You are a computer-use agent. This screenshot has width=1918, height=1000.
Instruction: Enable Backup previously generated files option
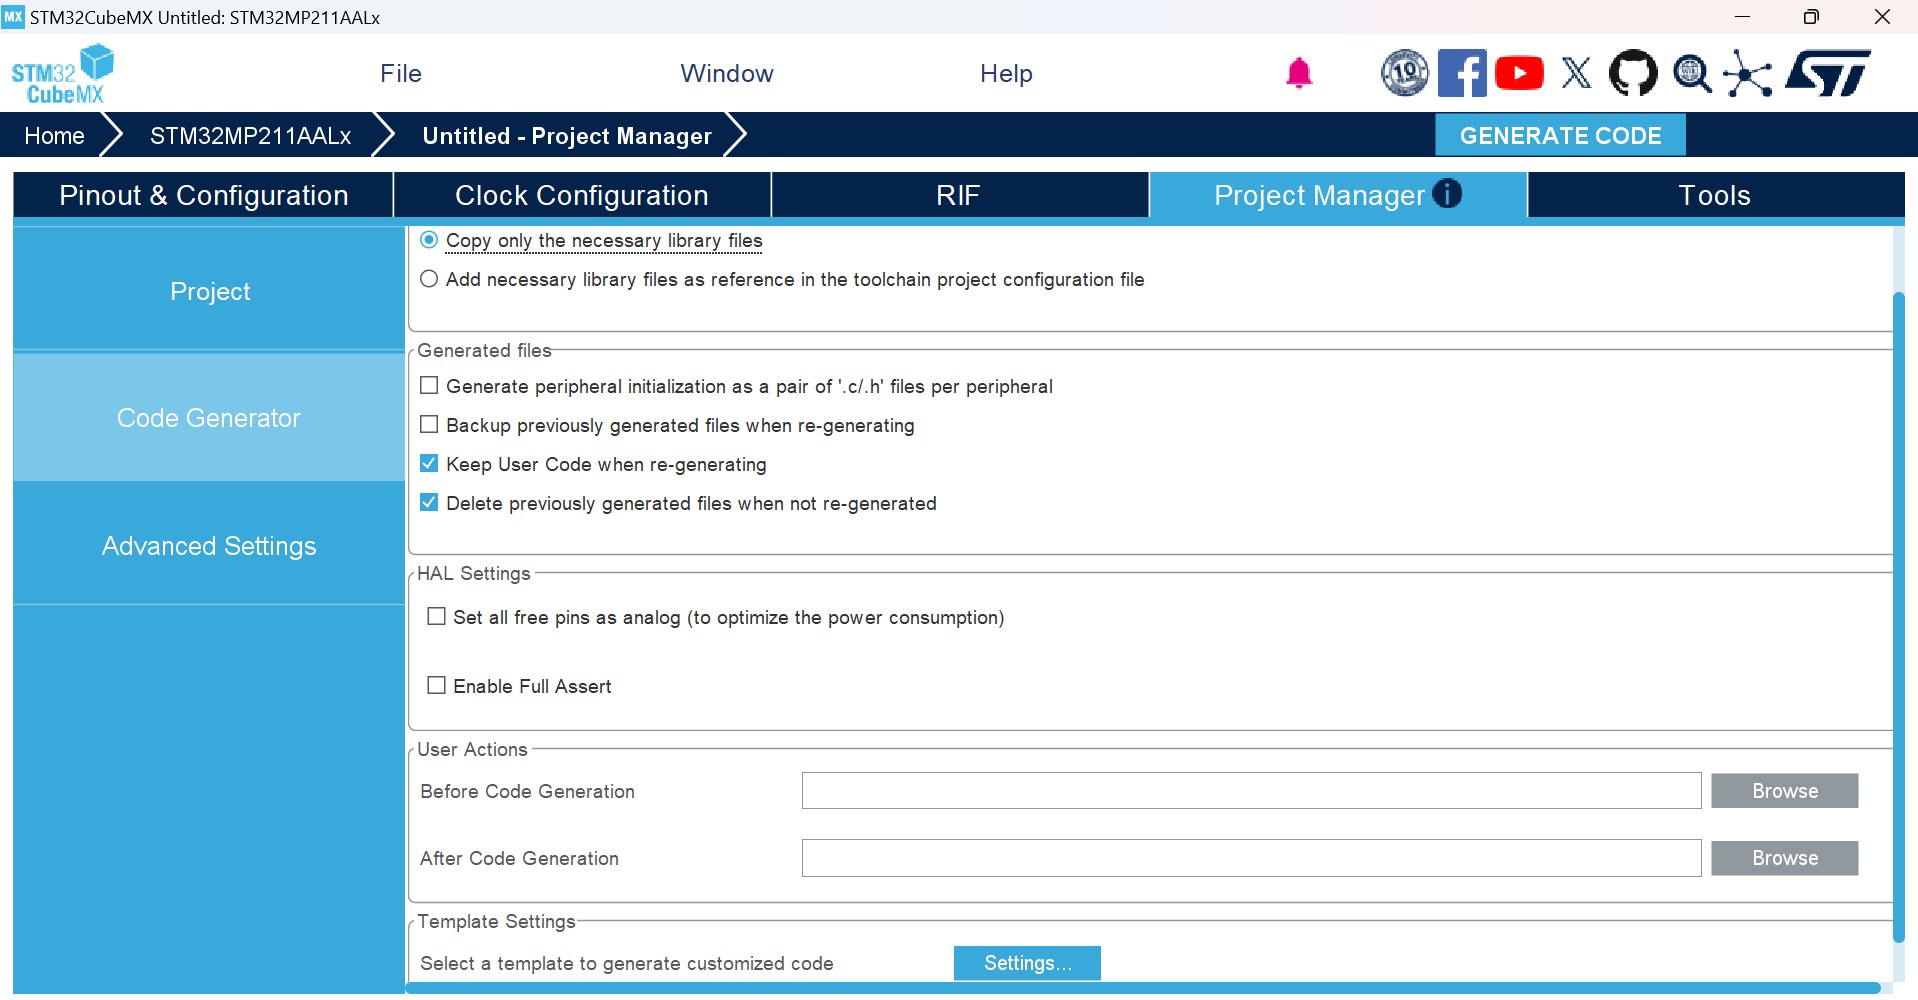coord(429,425)
